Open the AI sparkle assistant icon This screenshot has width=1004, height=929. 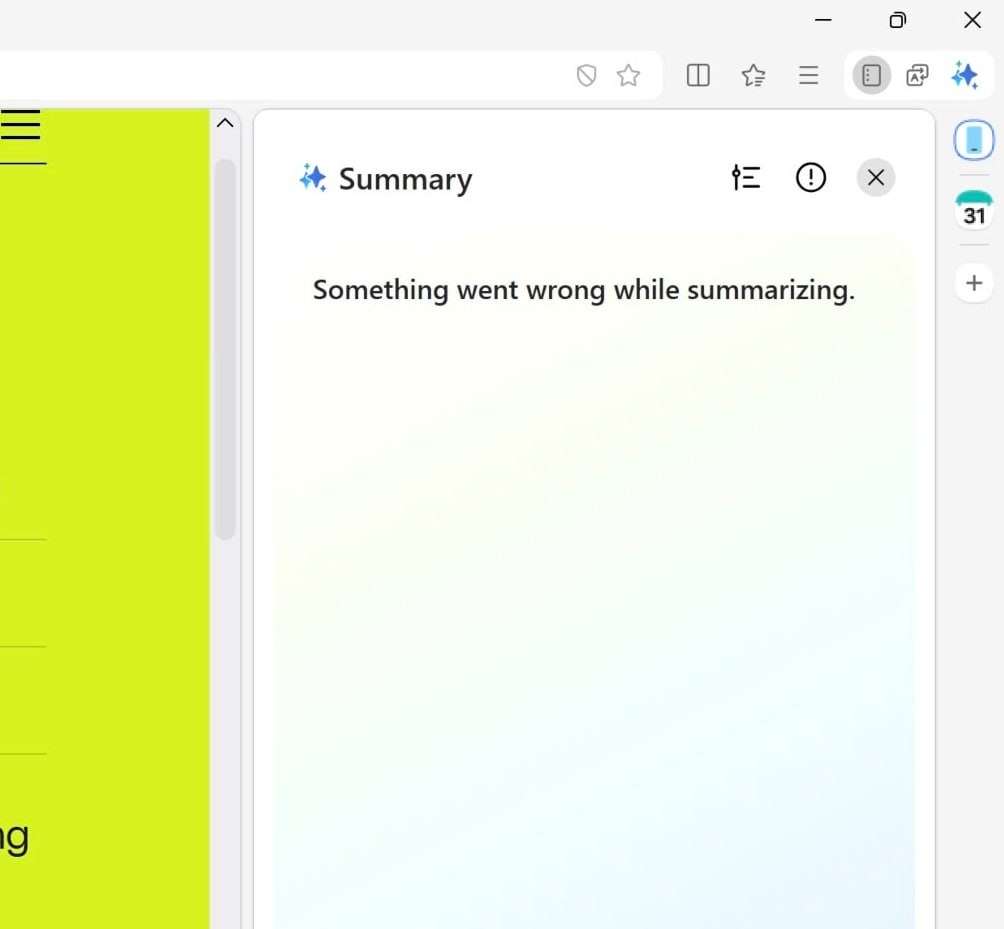click(964, 76)
